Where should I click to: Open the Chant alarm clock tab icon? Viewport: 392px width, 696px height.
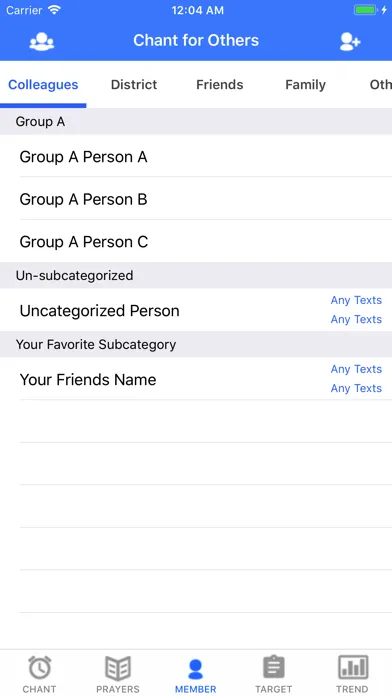click(40, 668)
